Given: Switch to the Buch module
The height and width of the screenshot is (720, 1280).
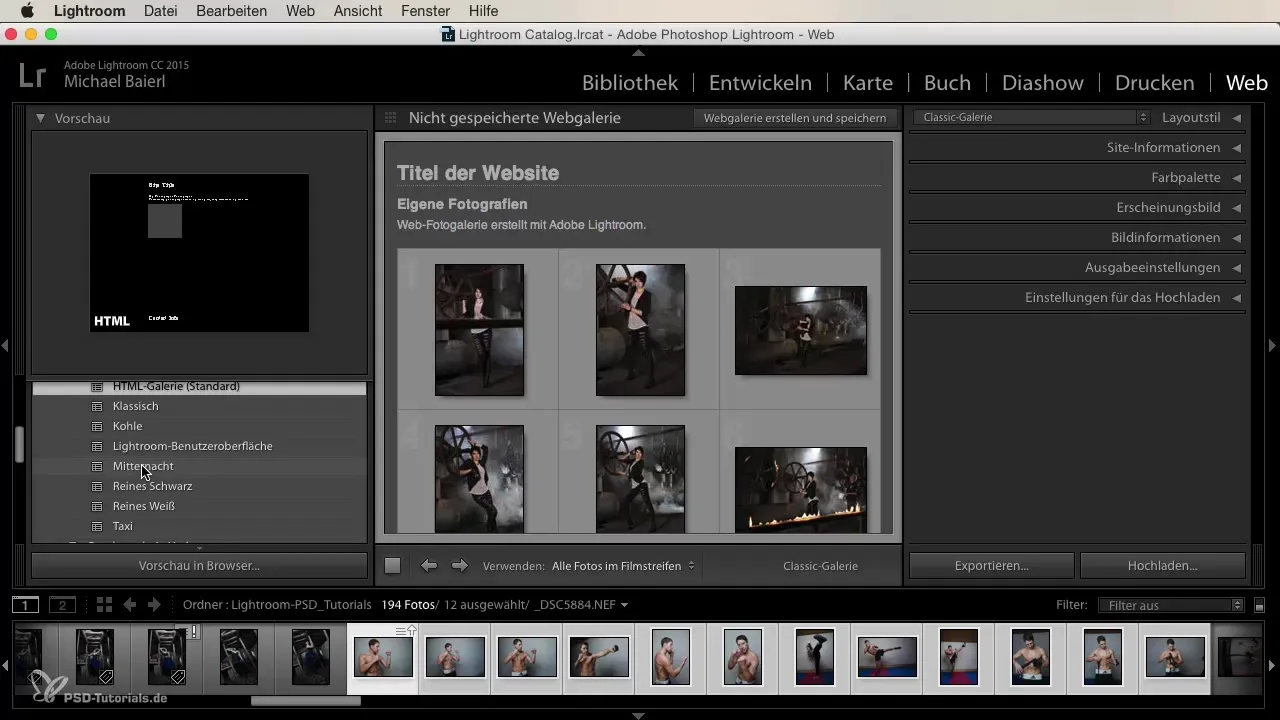Looking at the screenshot, I should [x=947, y=83].
